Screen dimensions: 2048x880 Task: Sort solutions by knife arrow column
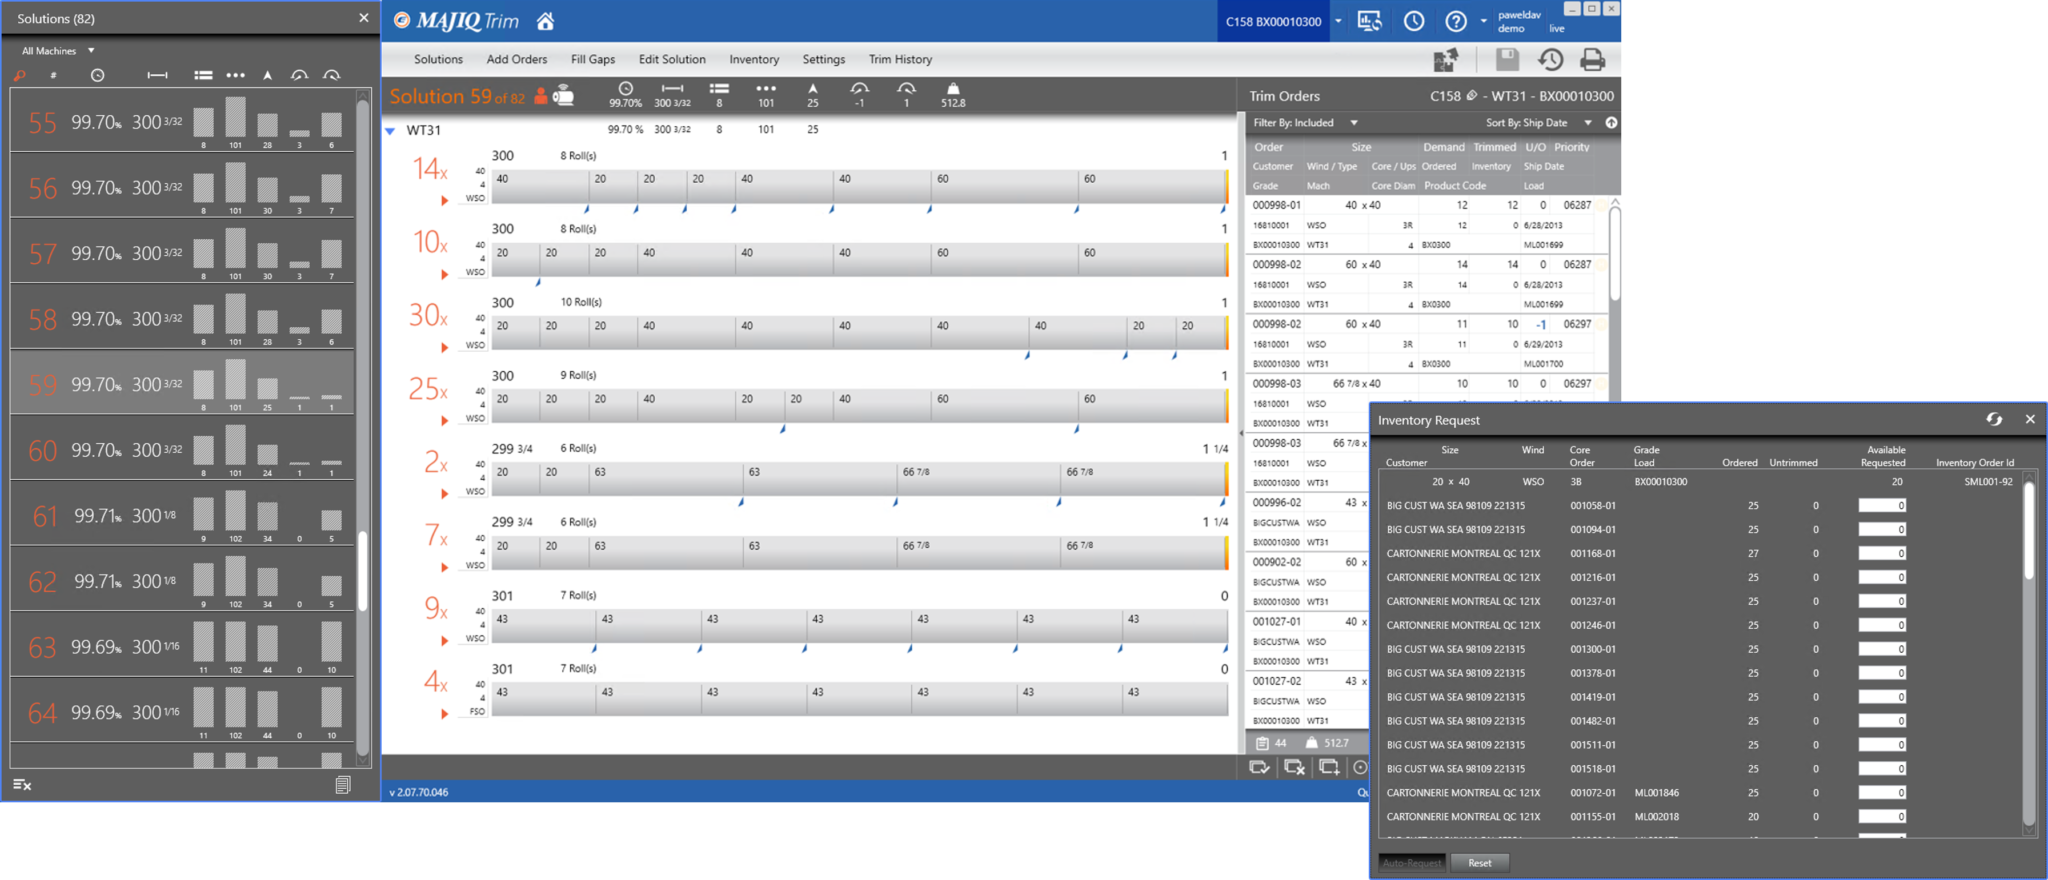coord(267,76)
